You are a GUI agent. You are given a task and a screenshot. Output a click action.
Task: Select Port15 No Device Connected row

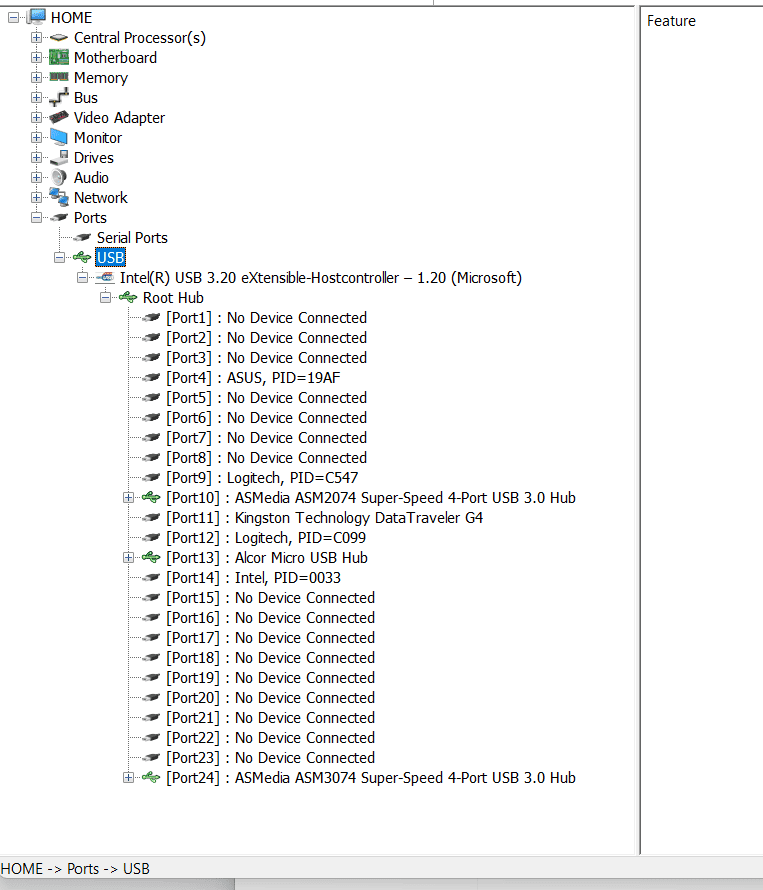click(x=270, y=598)
